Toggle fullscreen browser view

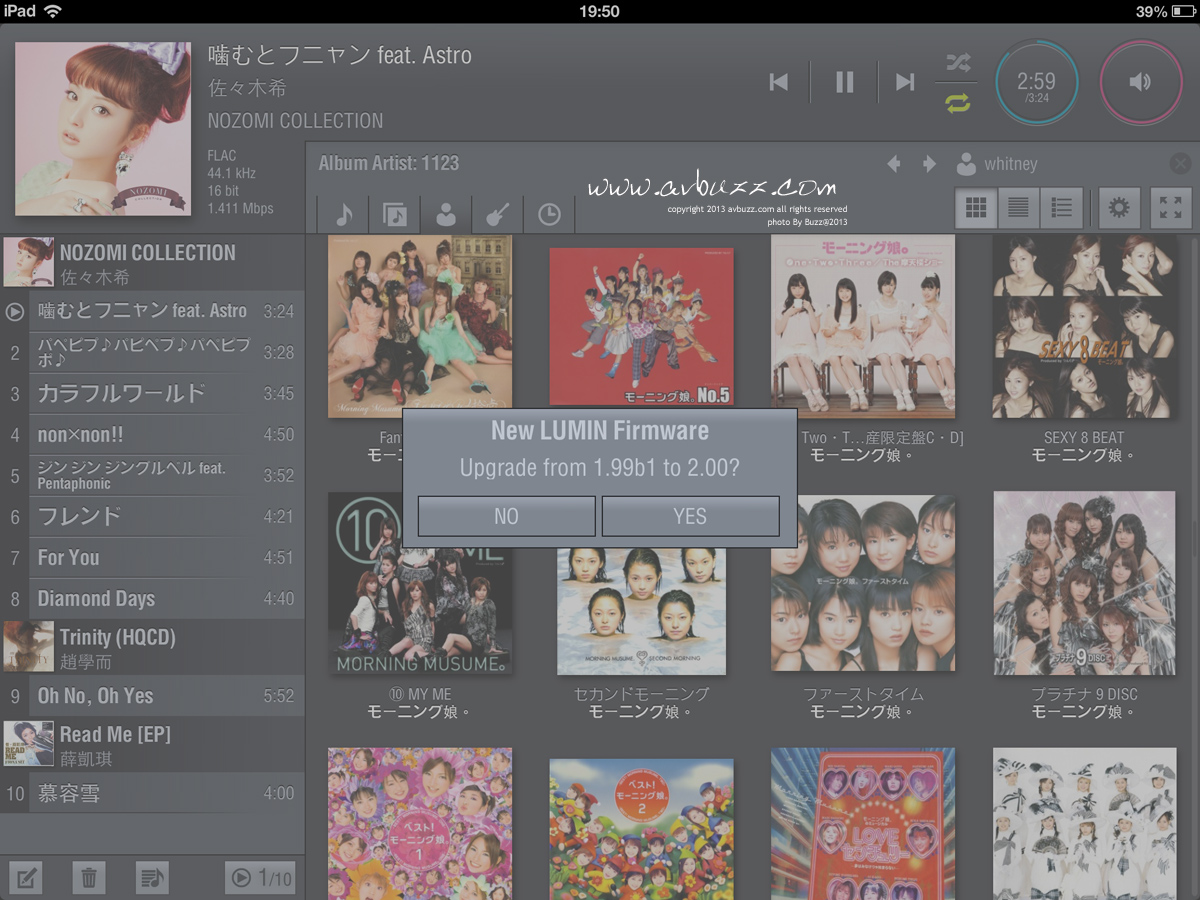pos(1171,208)
